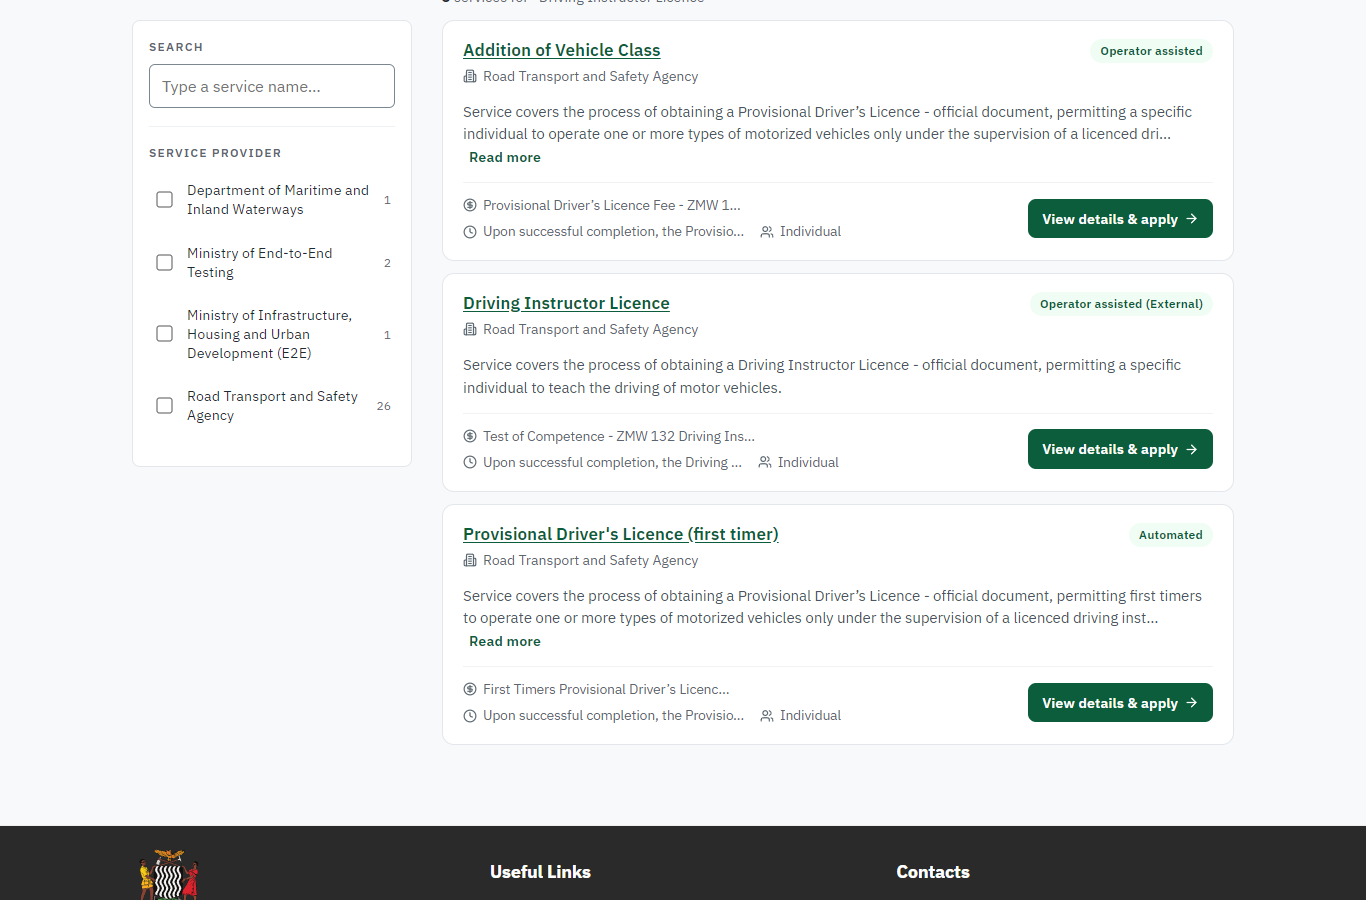Screen dimensions: 1366x900
Task: Click the dollar icon beside Test of Competence
Action: (x=470, y=437)
